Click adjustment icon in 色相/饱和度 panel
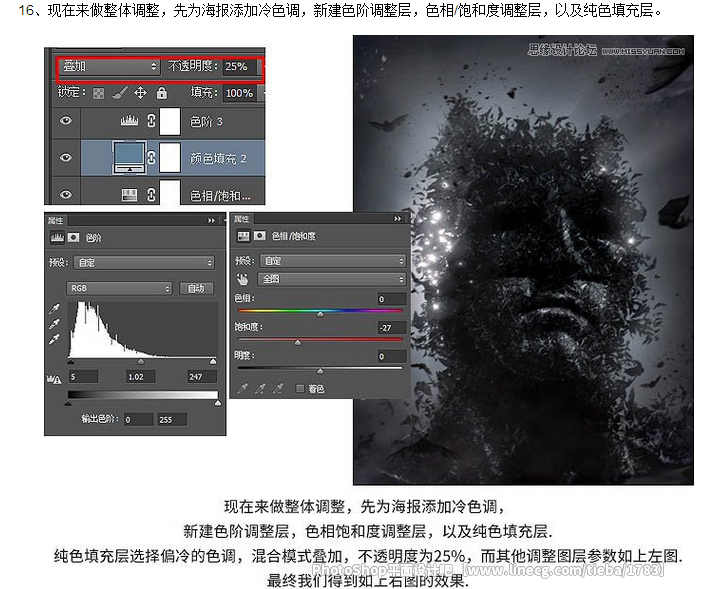 [243, 236]
